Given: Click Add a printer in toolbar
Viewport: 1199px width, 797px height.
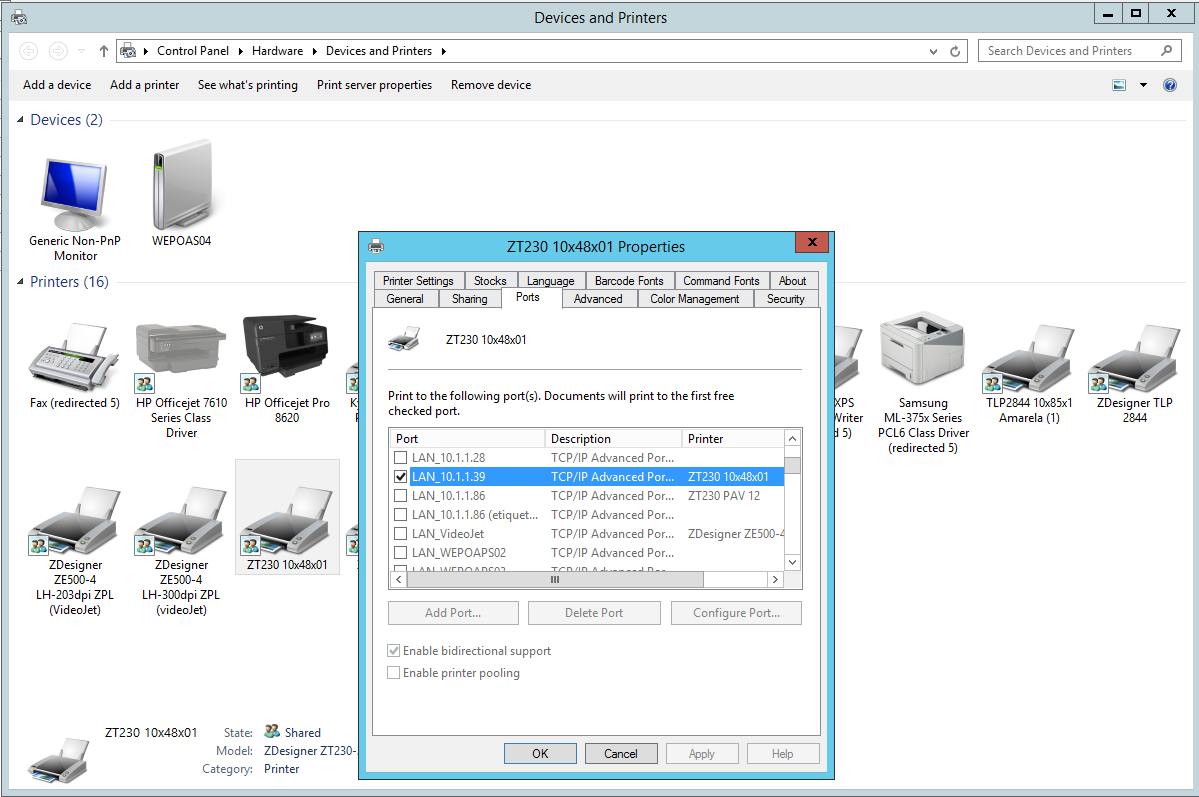Looking at the screenshot, I should pos(145,85).
